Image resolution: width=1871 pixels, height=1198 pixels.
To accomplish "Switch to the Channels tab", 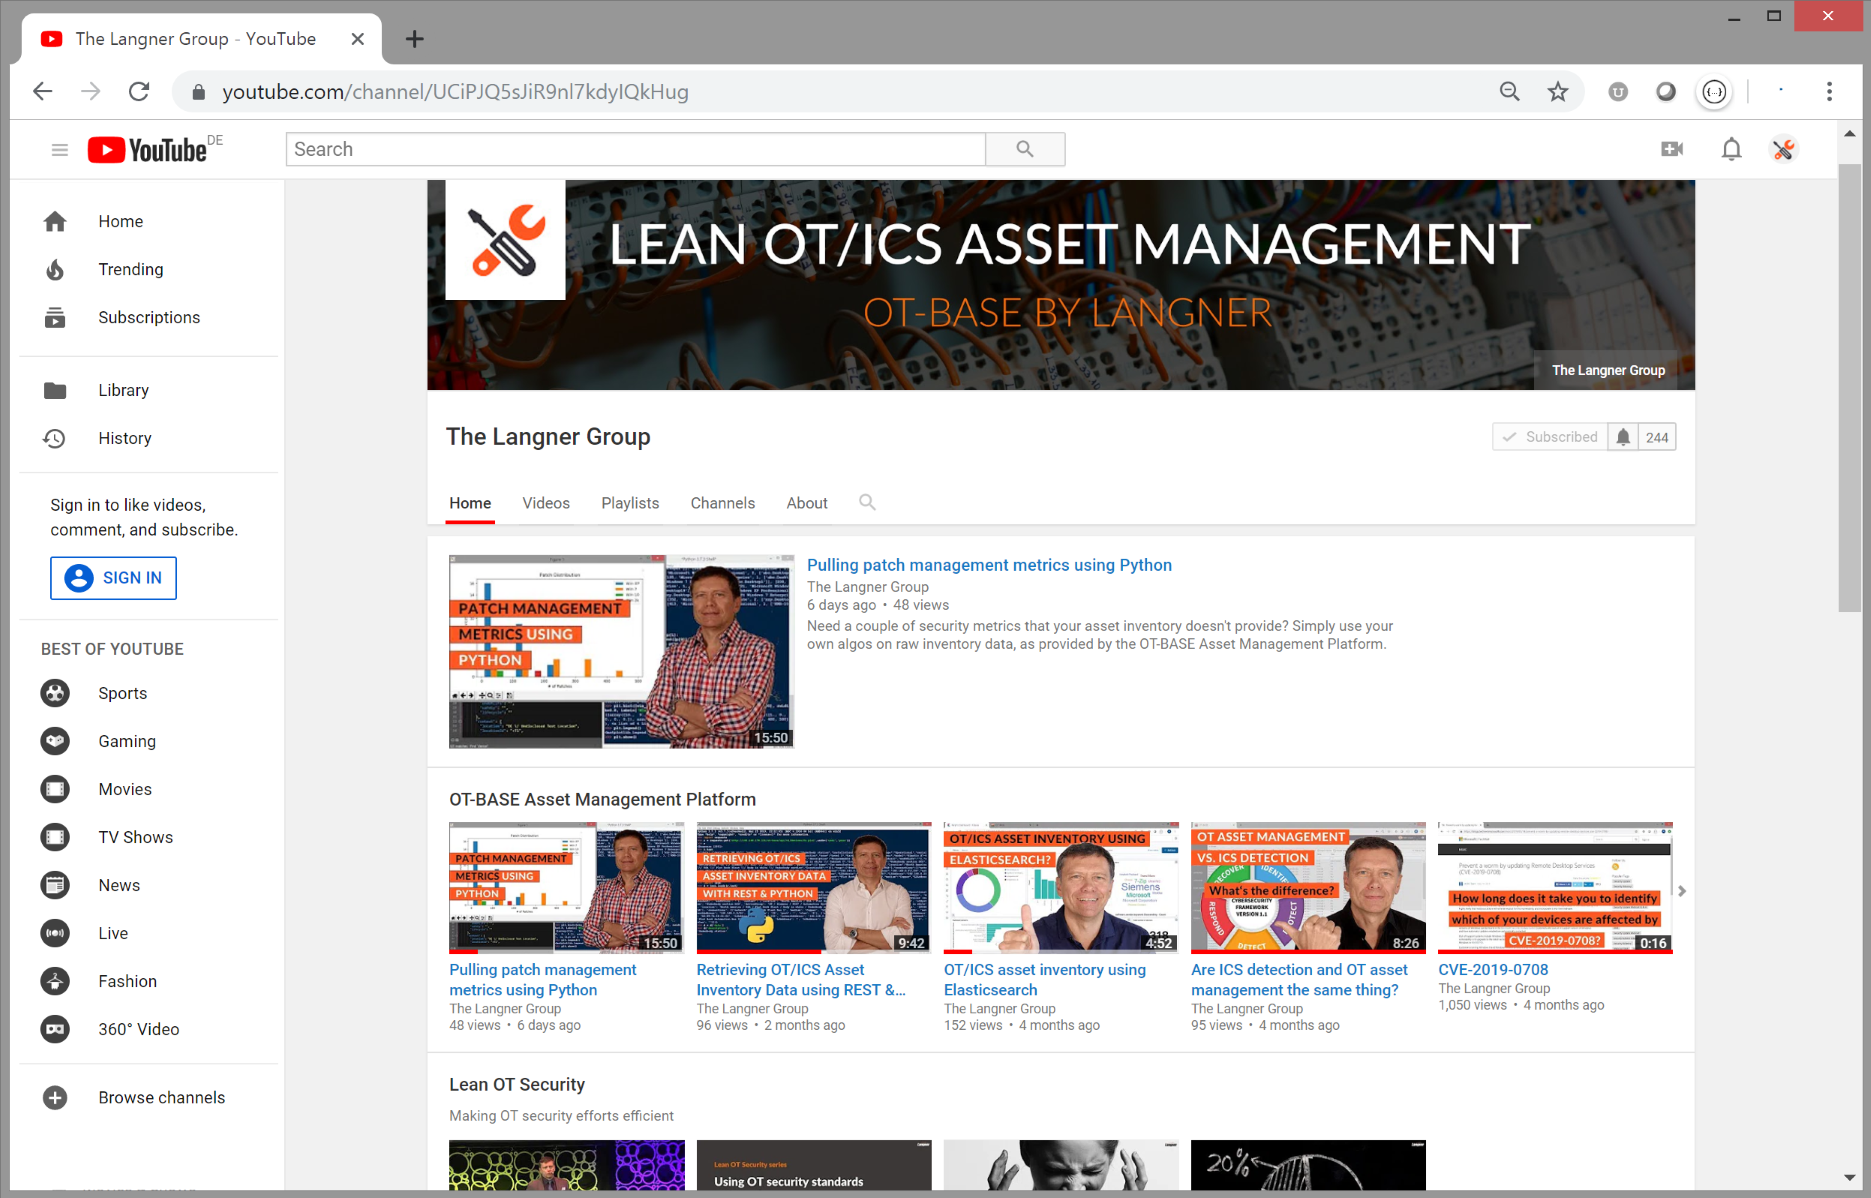I will [x=722, y=503].
